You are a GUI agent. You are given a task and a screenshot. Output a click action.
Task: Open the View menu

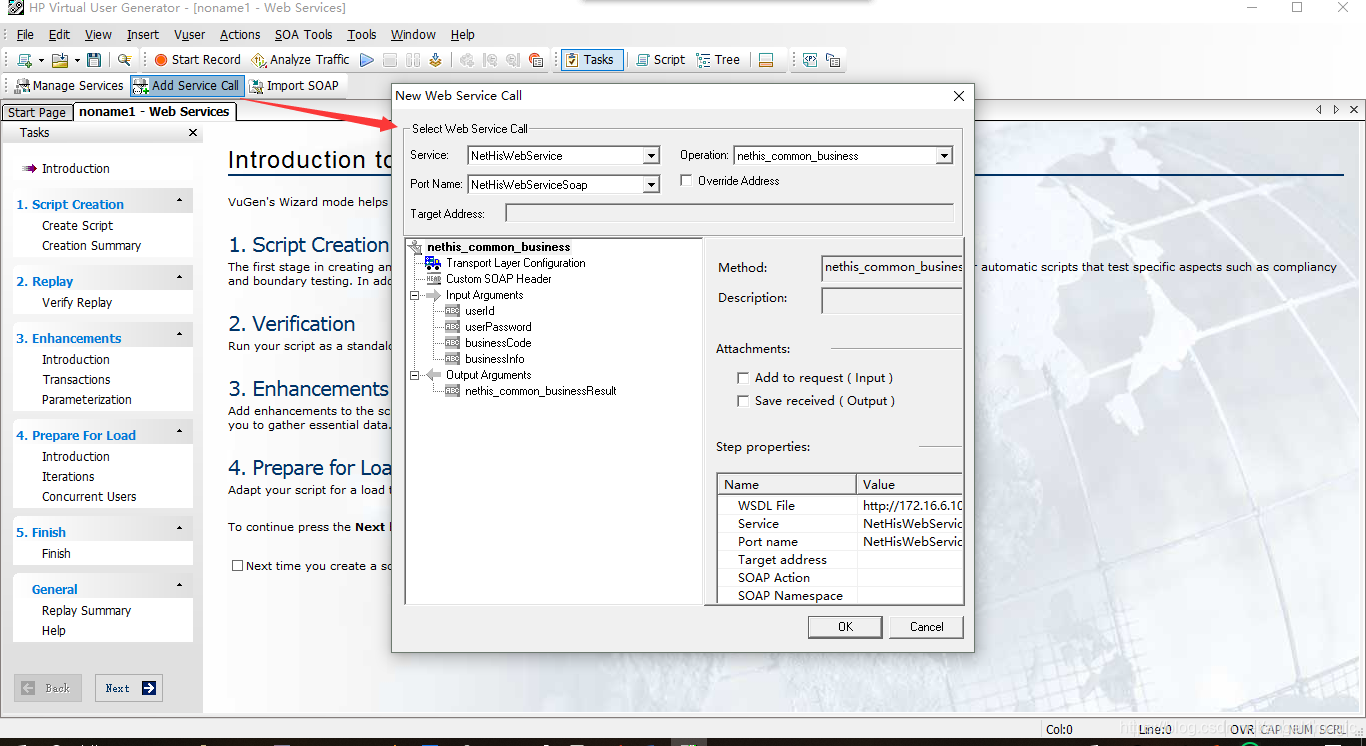tap(98, 34)
